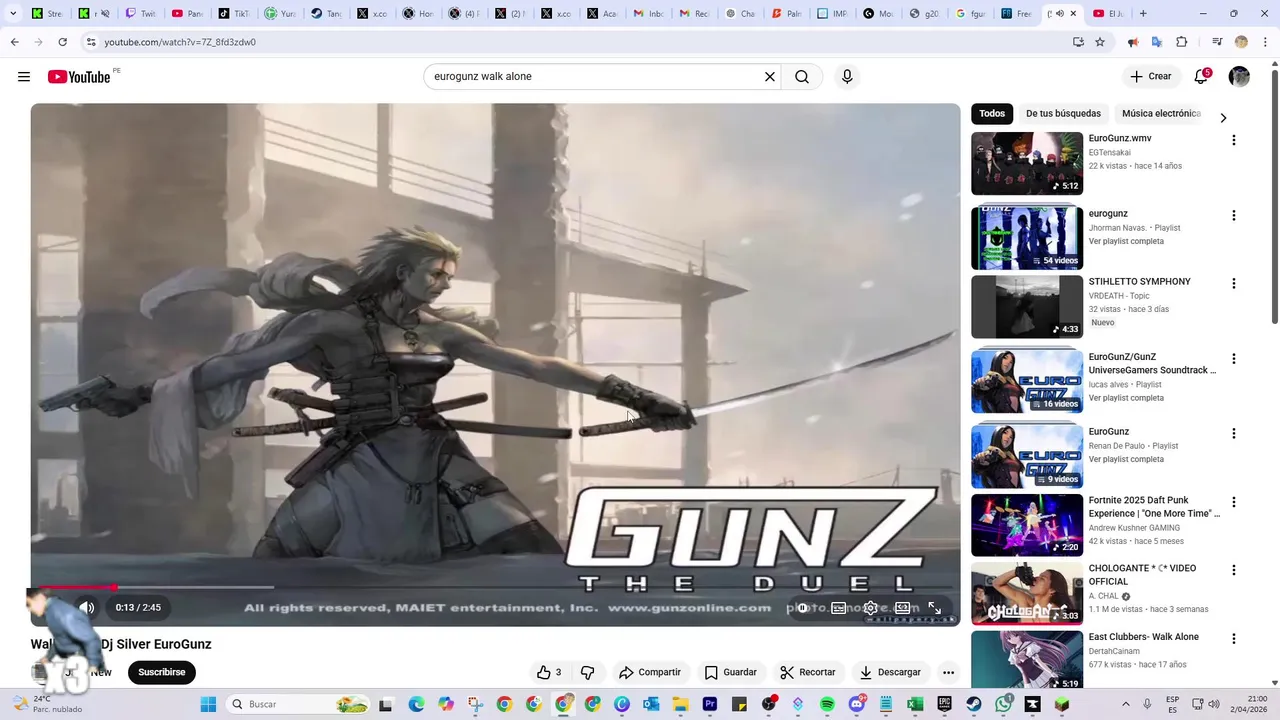
Task: Open the Fortnite Daft Punk video thumbnail
Action: [1027, 525]
